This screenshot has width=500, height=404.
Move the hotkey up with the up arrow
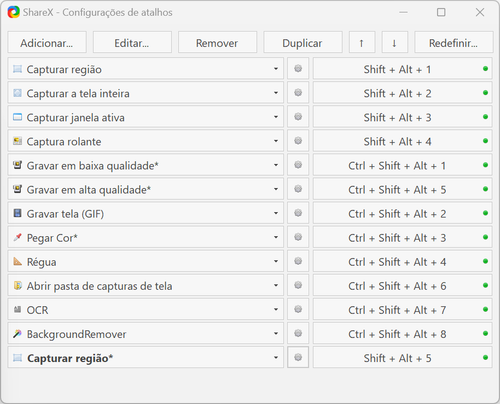pos(362,42)
